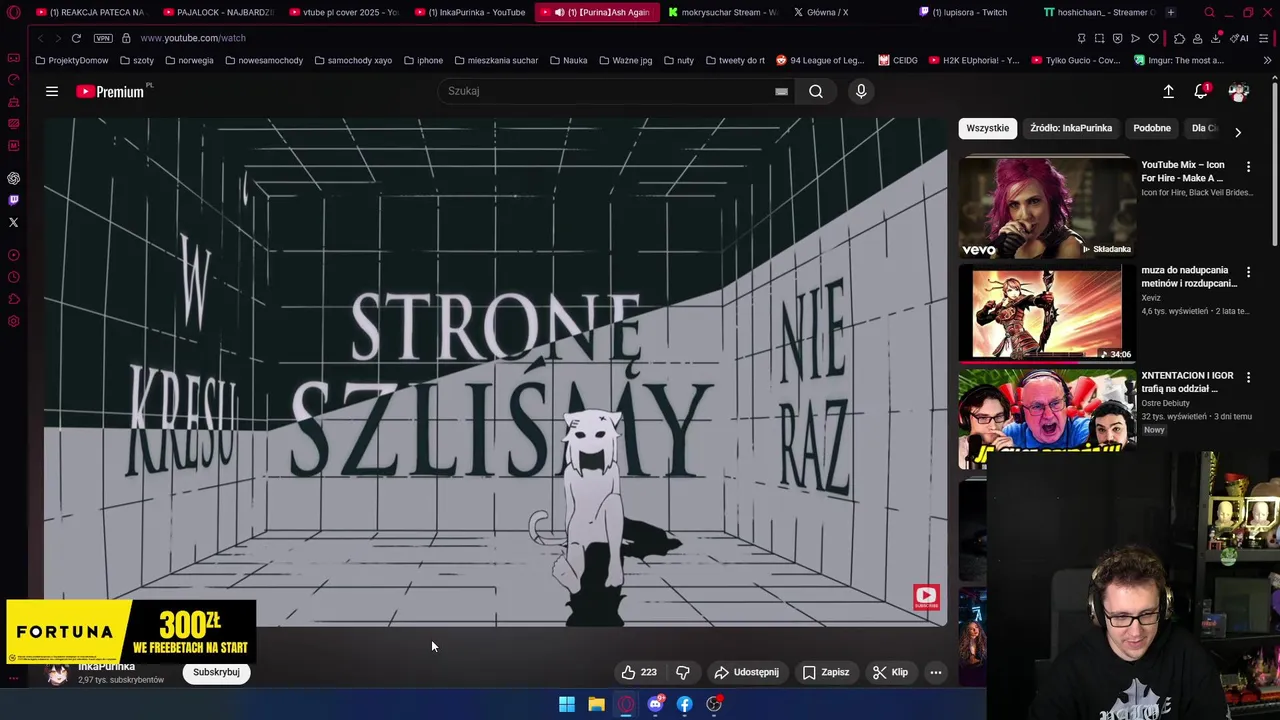Open more actions three-dot button under video
Image resolution: width=1280 pixels, height=720 pixels.
click(936, 672)
